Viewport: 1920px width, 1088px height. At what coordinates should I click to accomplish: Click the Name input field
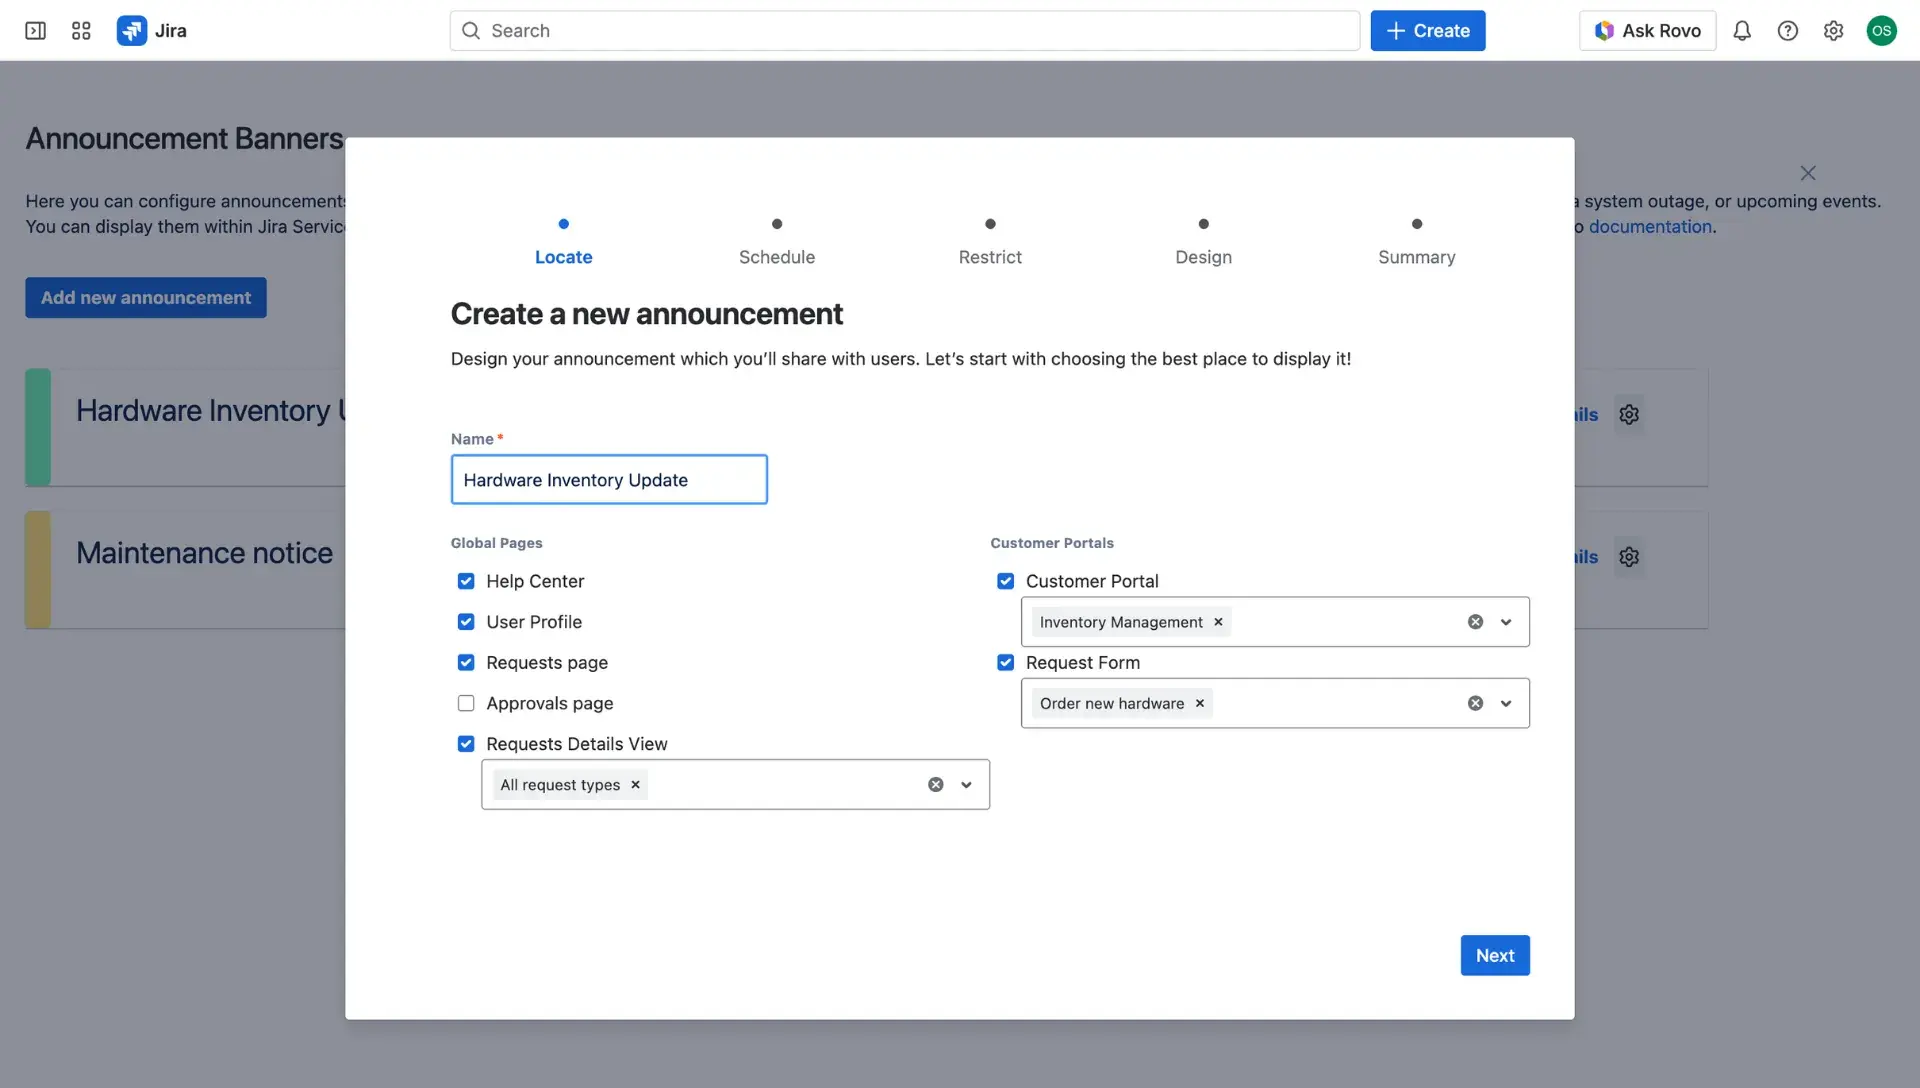(608, 479)
